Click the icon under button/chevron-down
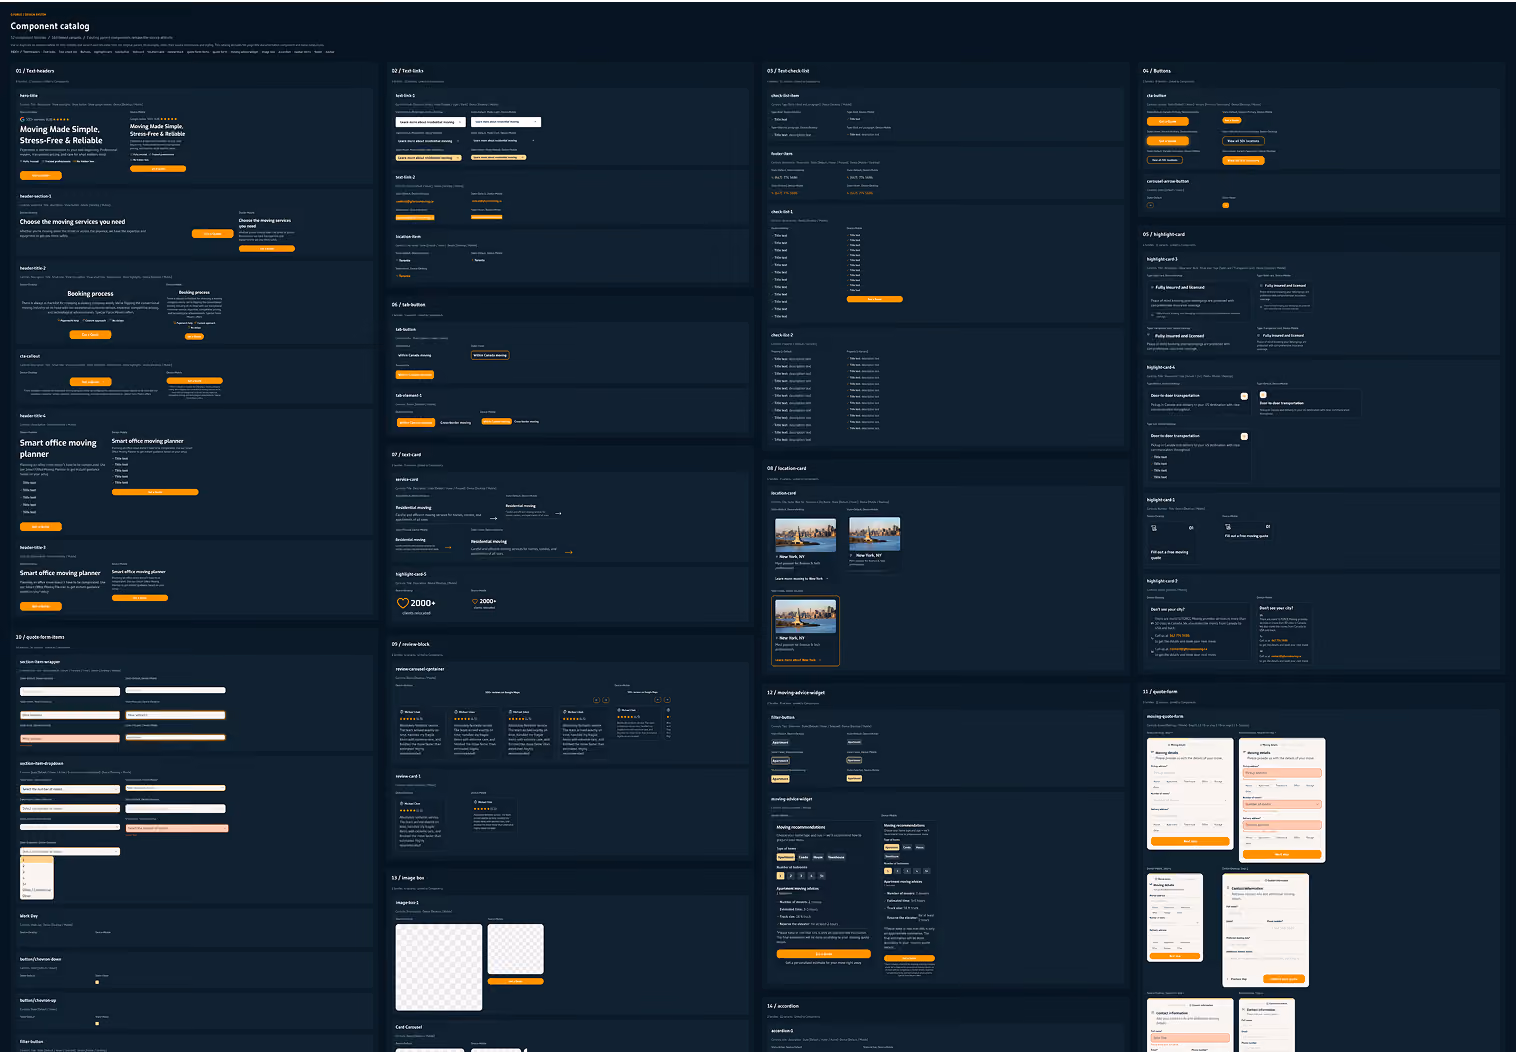The image size is (1516, 1052). 97,982
